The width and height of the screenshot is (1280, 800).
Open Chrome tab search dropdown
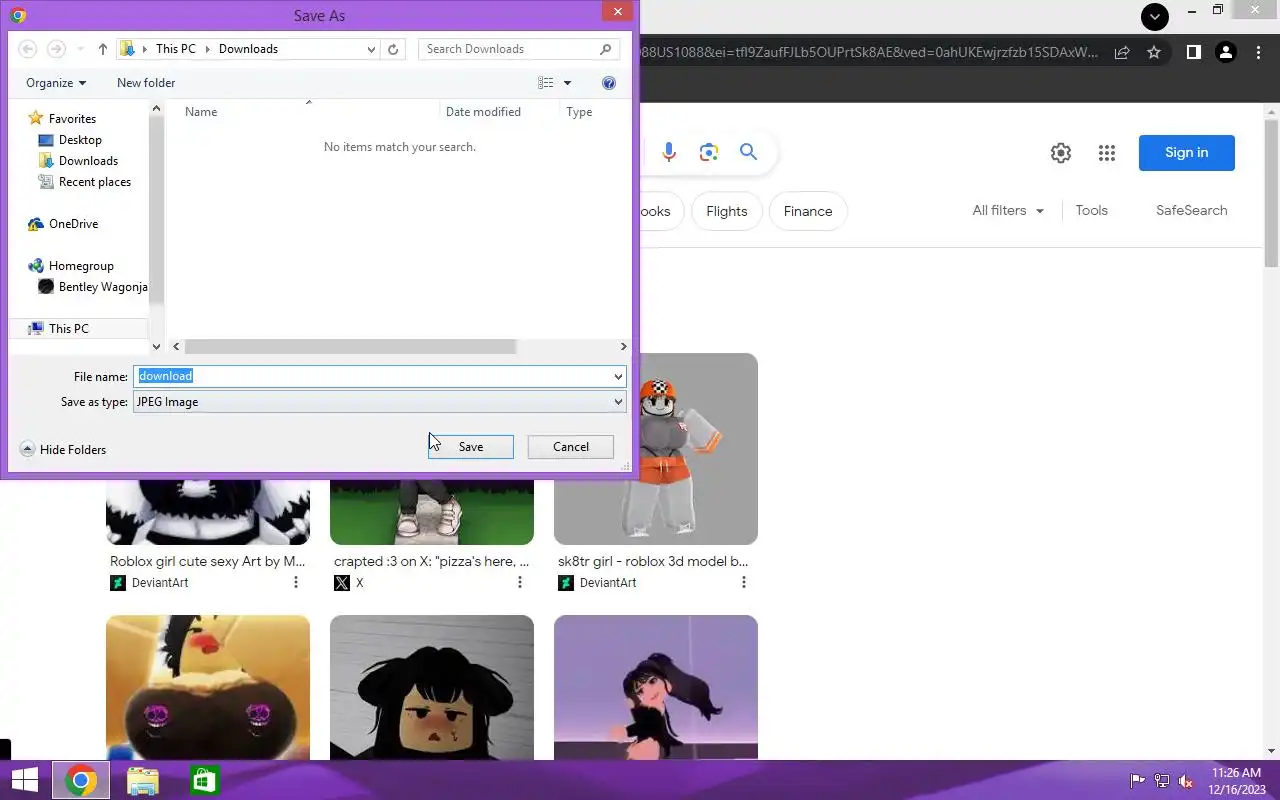[1155, 17]
